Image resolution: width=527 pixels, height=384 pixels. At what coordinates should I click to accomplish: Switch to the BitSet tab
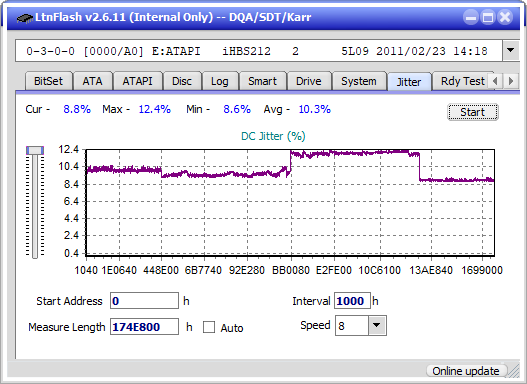[x=48, y=81]
